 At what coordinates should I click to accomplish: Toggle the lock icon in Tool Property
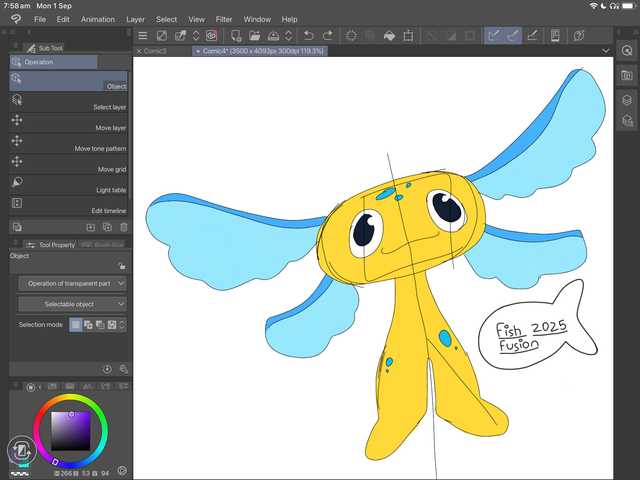pyautogui.click(x=121, y=266)
